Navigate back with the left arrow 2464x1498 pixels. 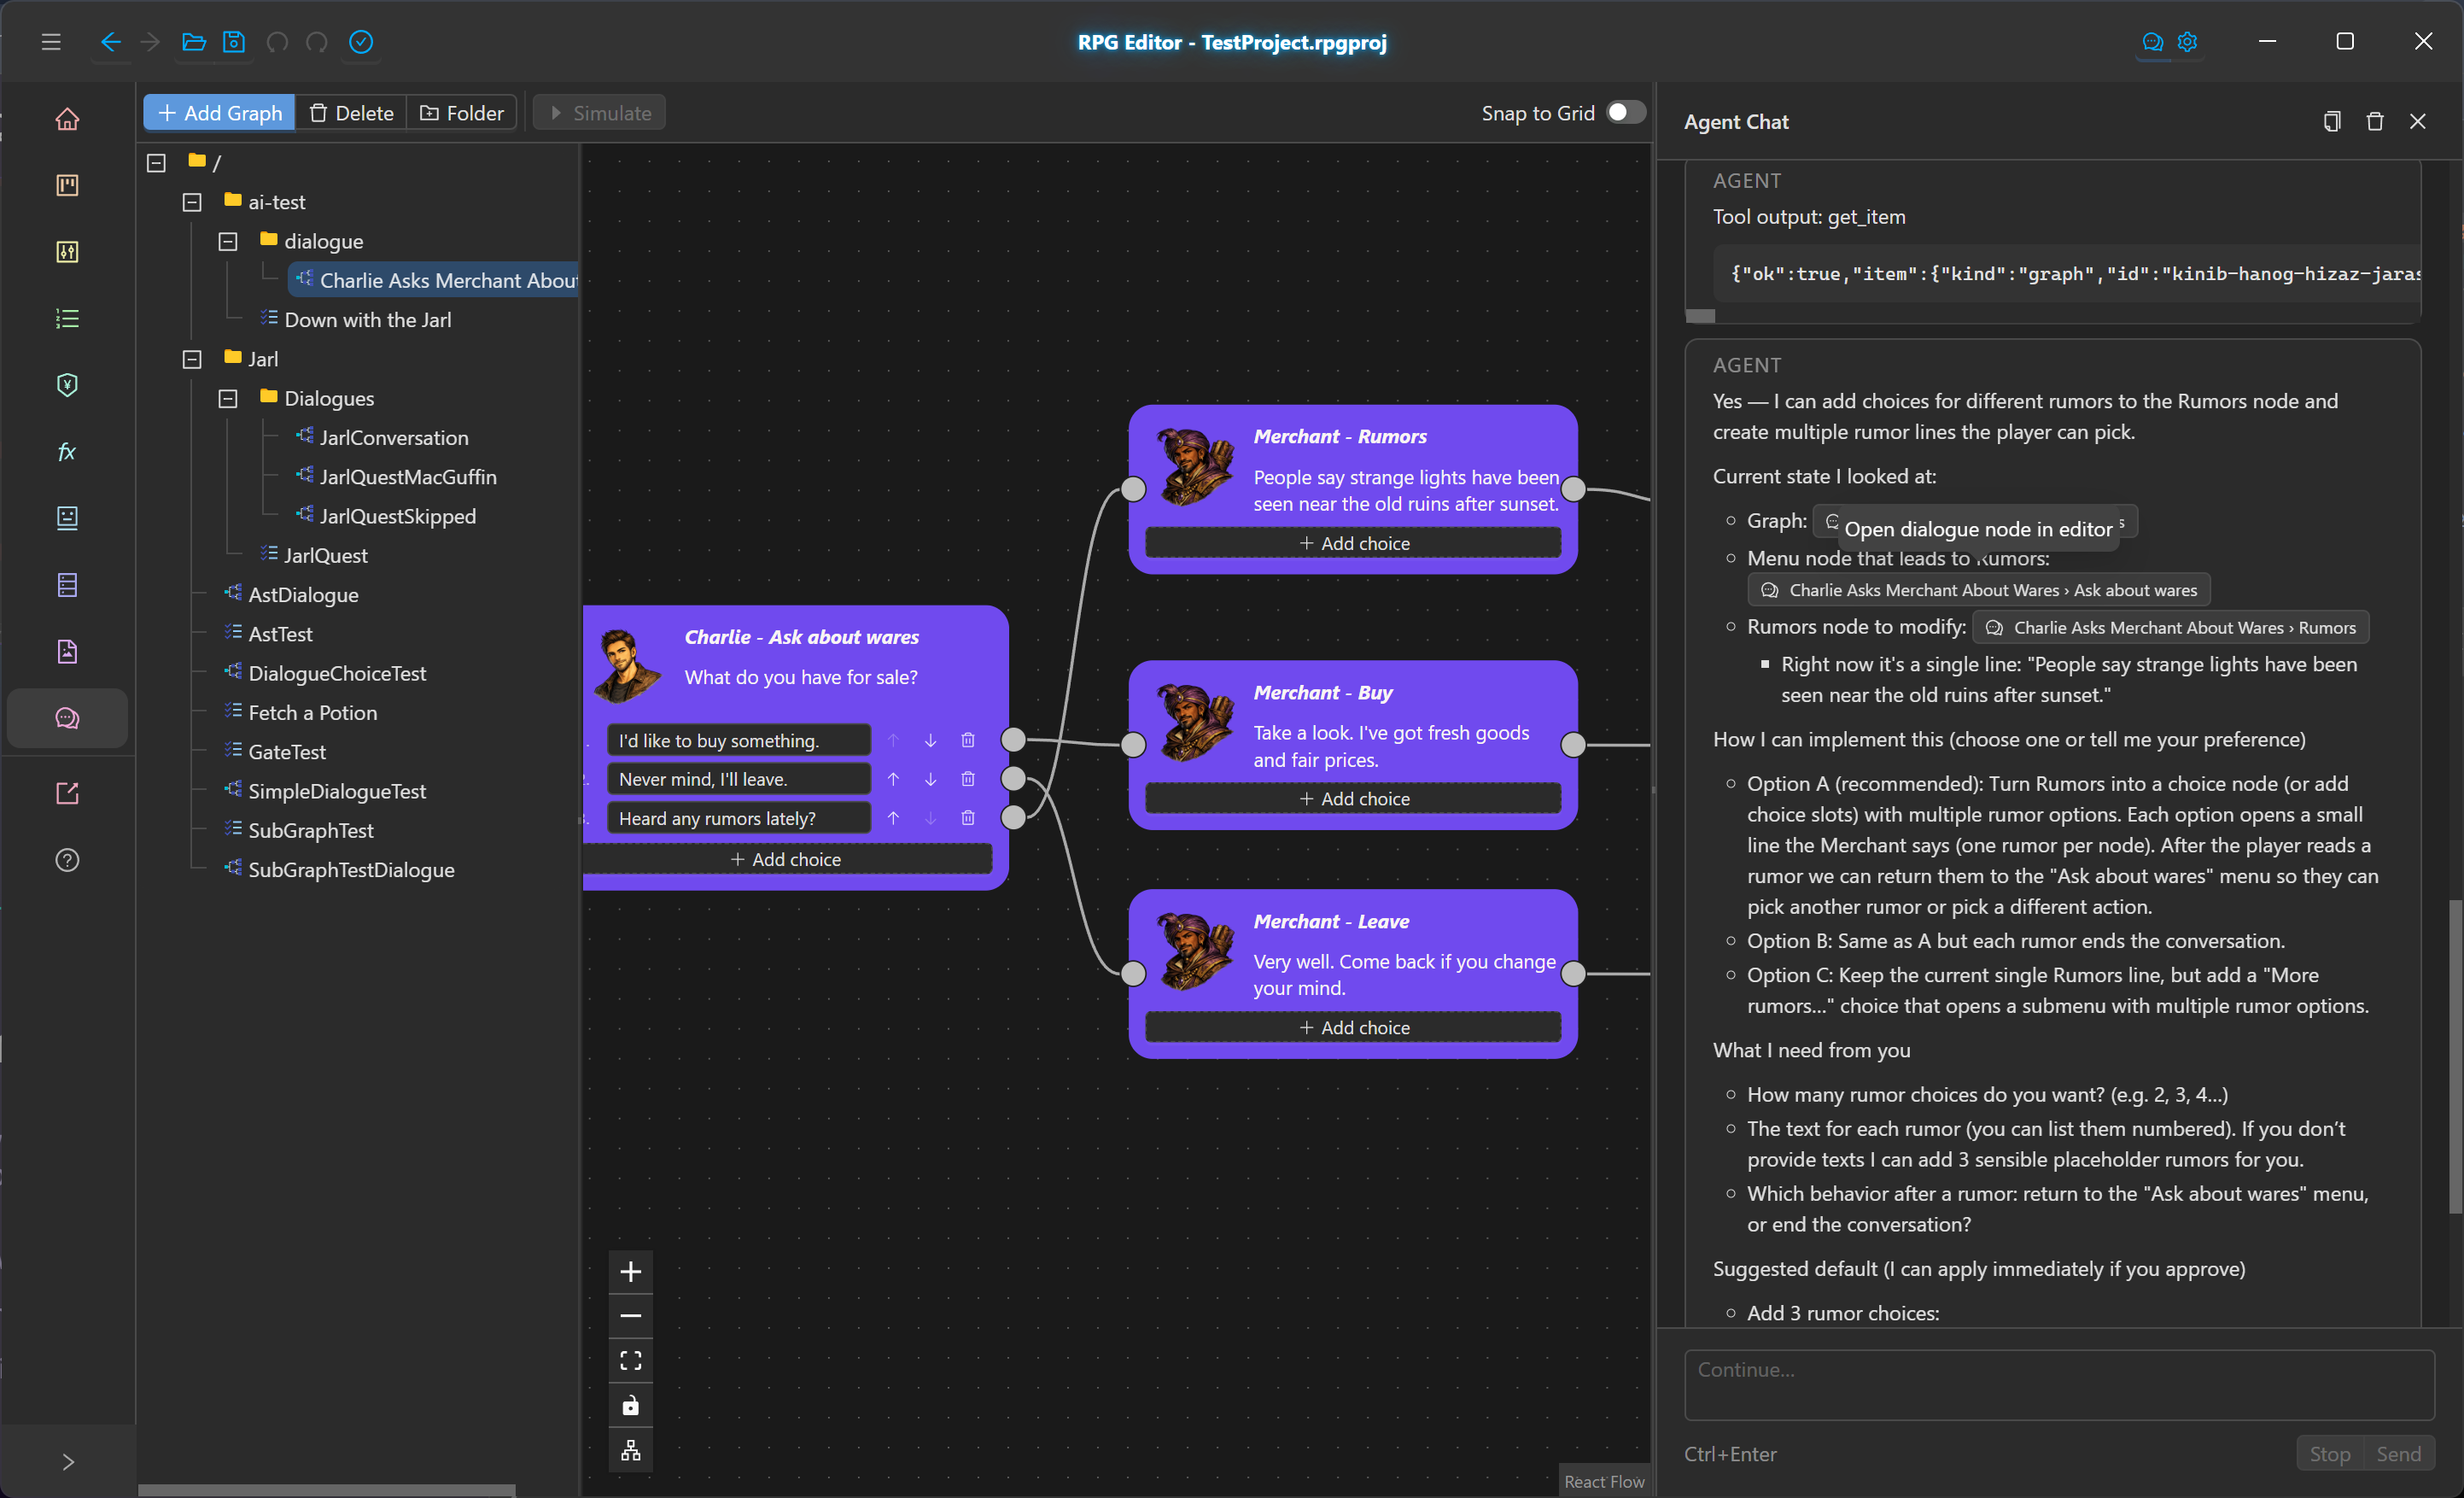[x=110, y=42]
